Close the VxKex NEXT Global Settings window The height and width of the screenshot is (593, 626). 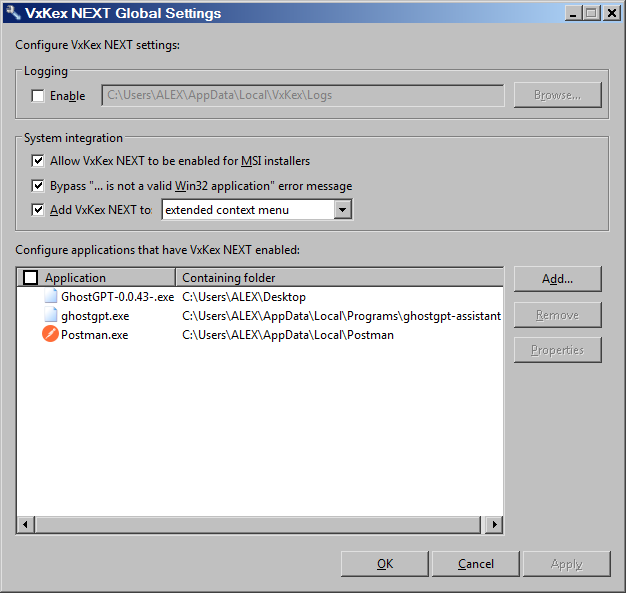pos(612,13)
